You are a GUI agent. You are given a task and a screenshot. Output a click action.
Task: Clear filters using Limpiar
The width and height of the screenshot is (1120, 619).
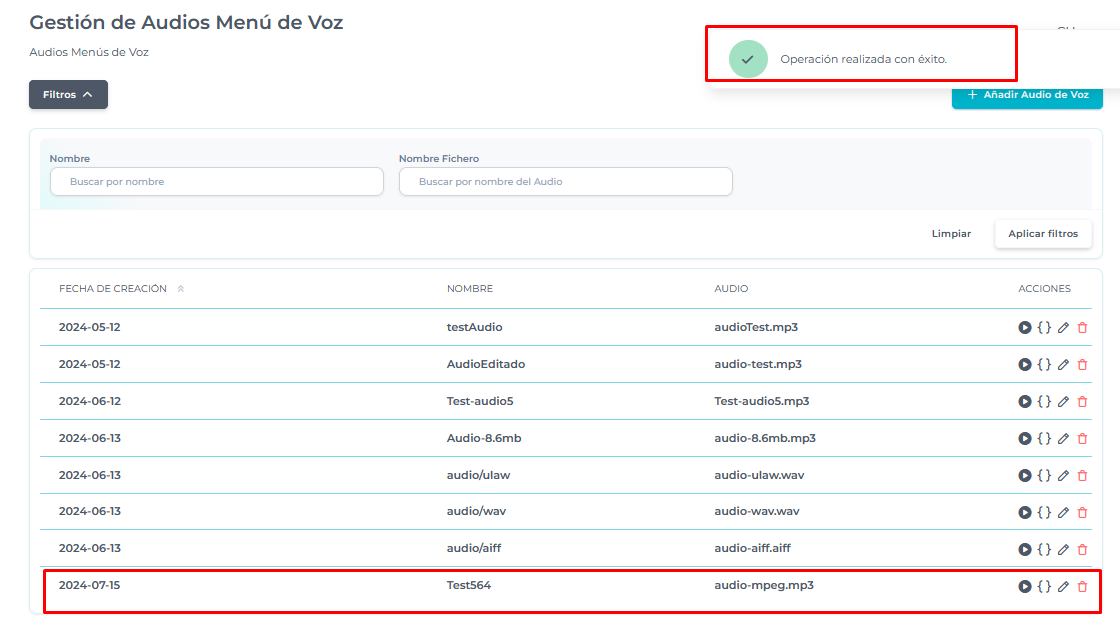(951, 233)
